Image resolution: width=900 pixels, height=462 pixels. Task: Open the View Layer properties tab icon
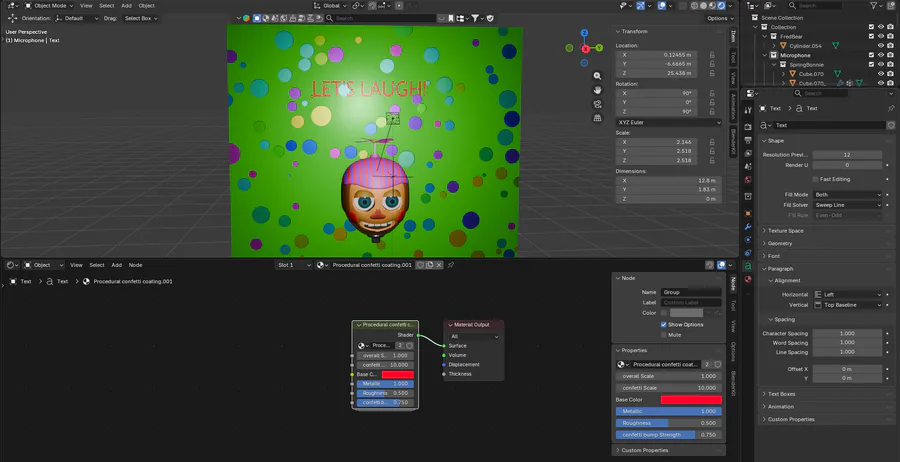(x=748, y=153)
